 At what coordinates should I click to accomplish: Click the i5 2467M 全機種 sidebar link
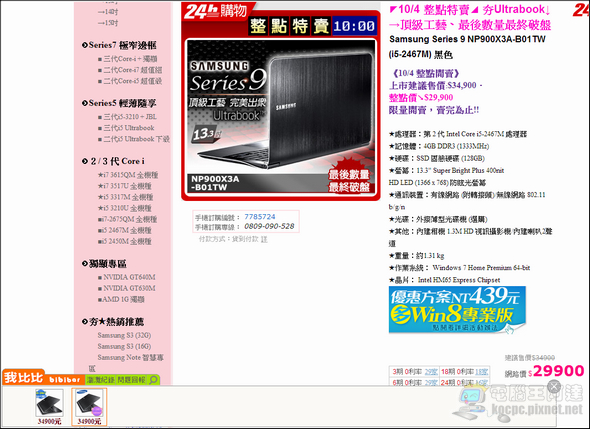tap(125, 230)
